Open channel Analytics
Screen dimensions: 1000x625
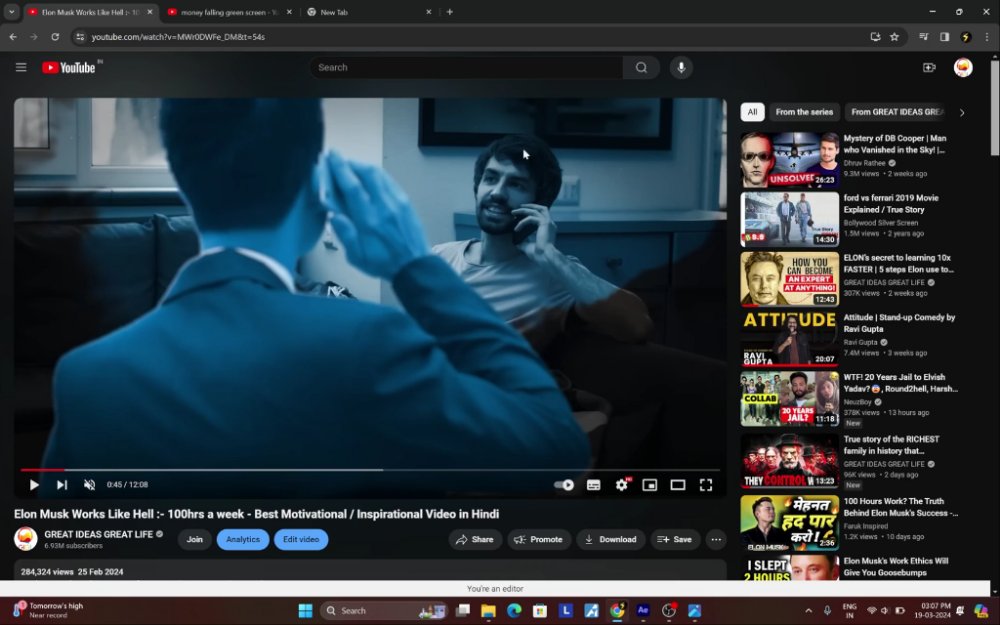click(x=243, y=540)
